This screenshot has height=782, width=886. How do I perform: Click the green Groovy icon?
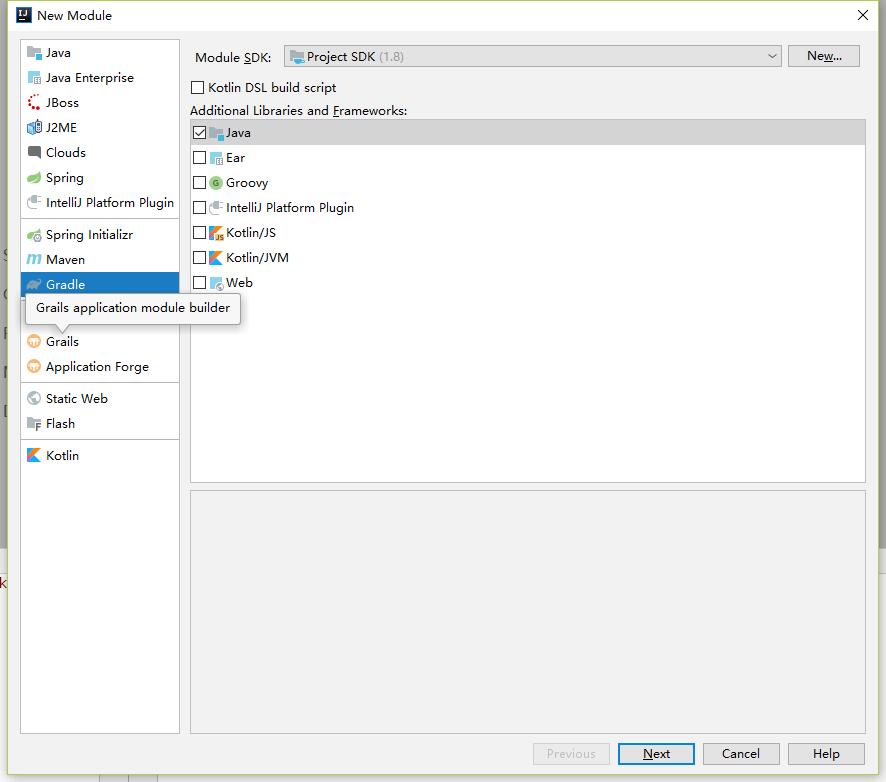216,183
